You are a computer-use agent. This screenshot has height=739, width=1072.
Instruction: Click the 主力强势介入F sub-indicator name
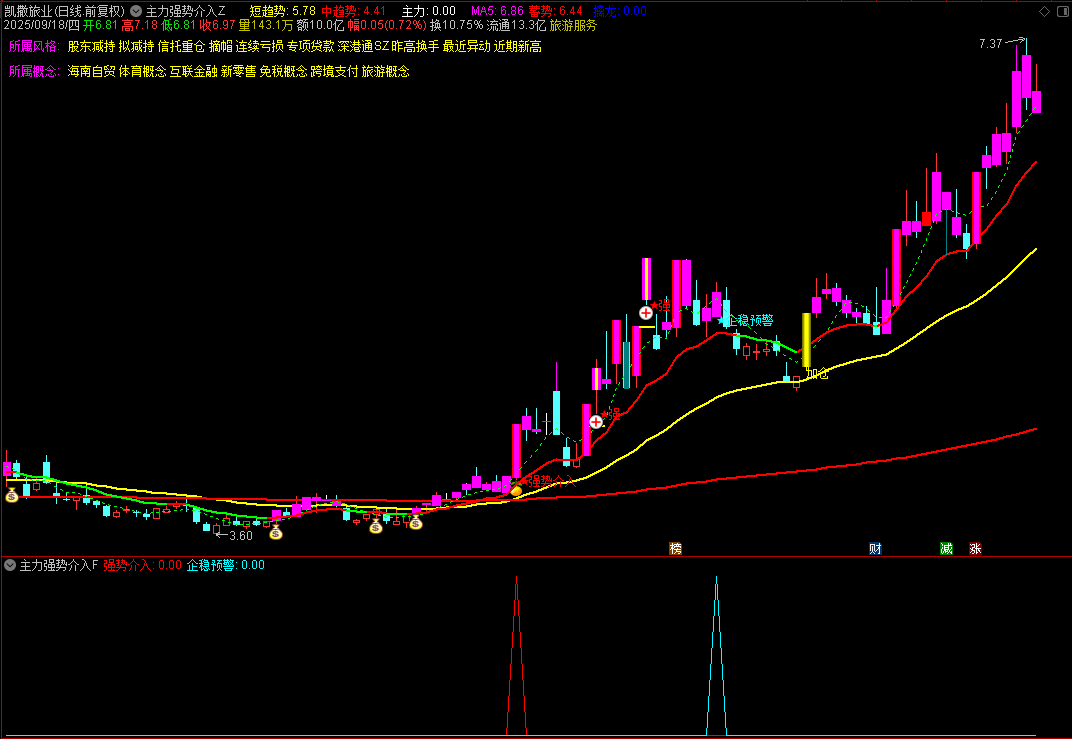[59, 565]
